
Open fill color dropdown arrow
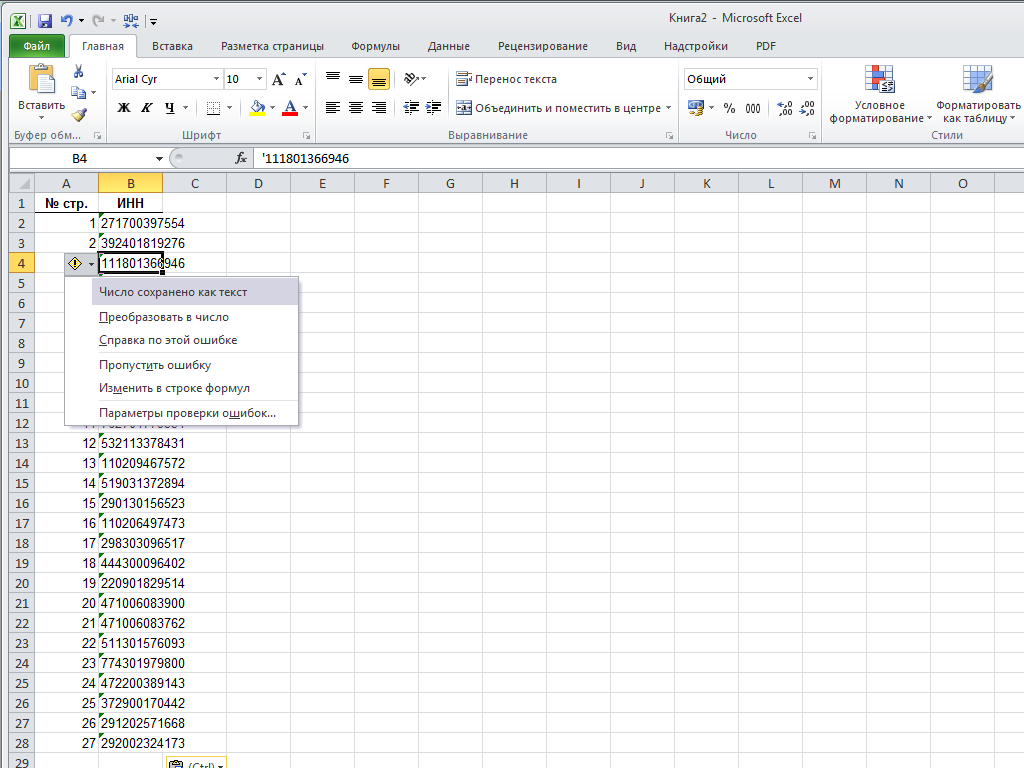(272, 108)
